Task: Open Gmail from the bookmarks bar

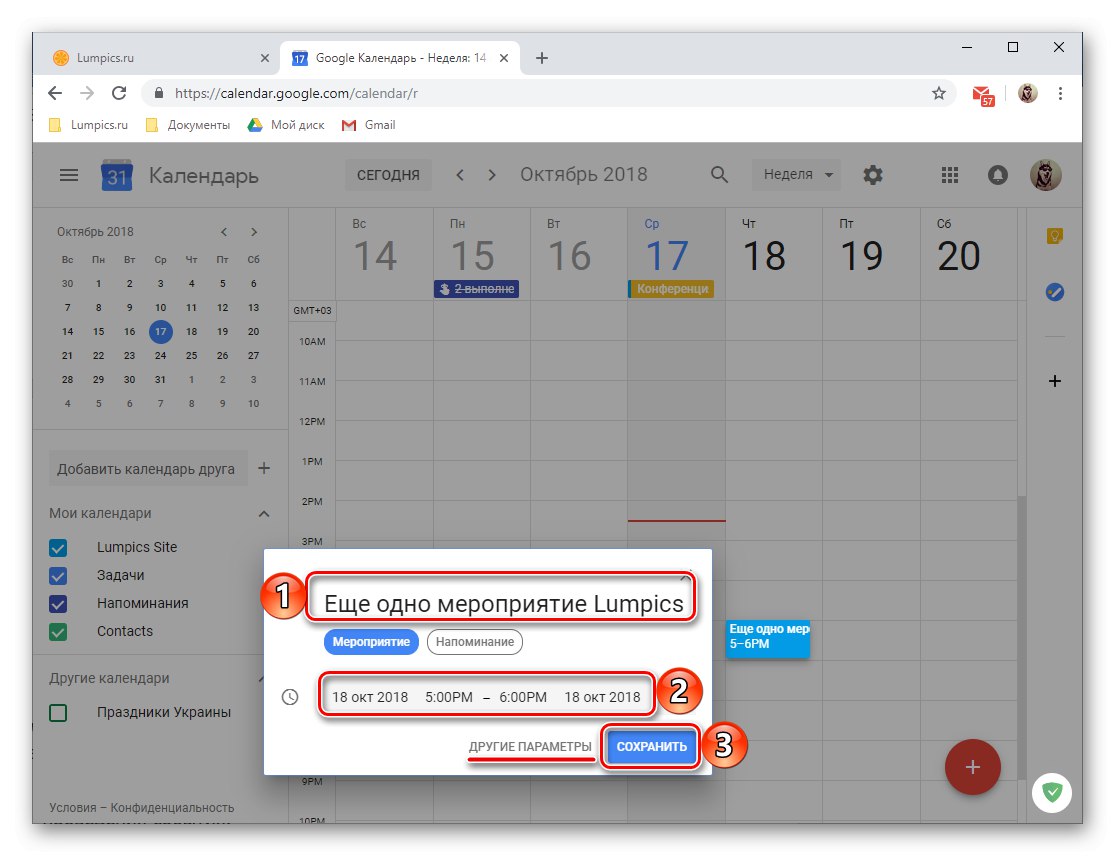Action: point(368,125)
